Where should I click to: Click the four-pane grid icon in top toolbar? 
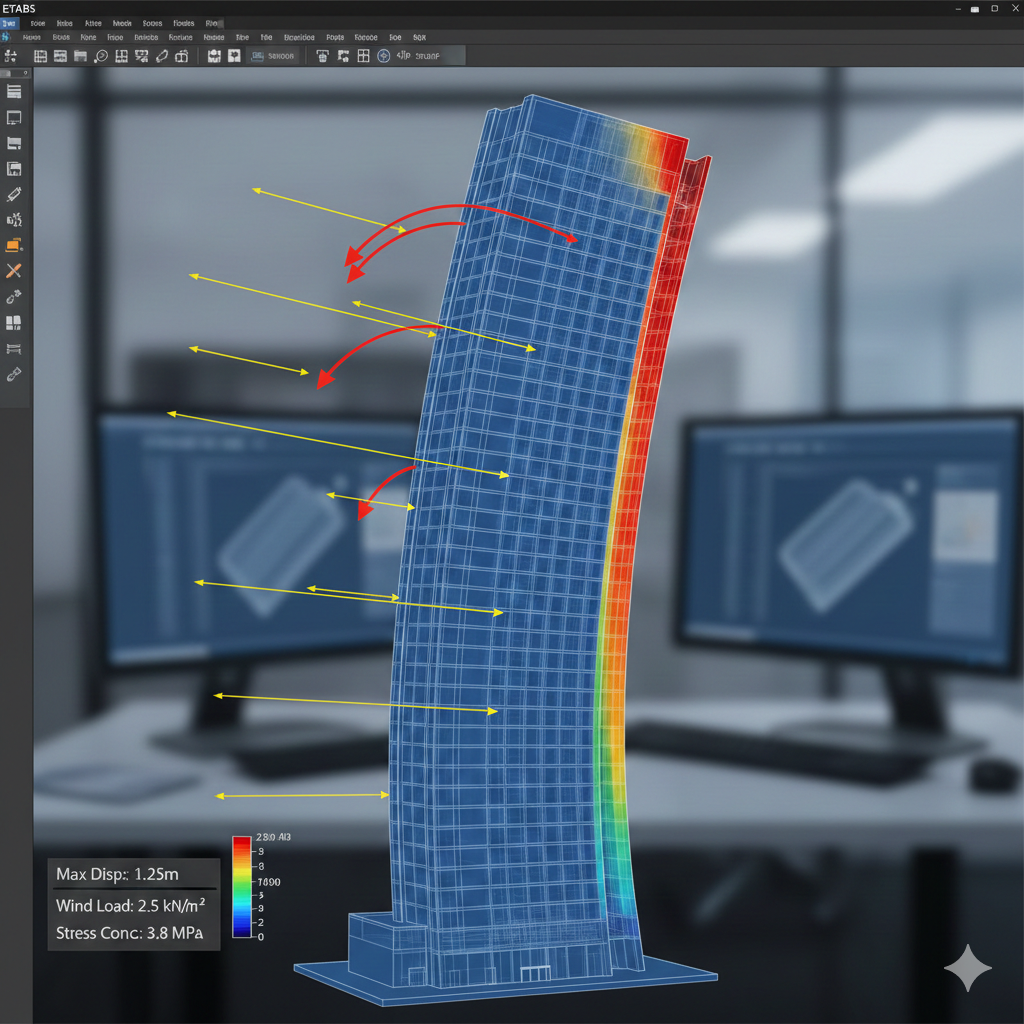363,57
